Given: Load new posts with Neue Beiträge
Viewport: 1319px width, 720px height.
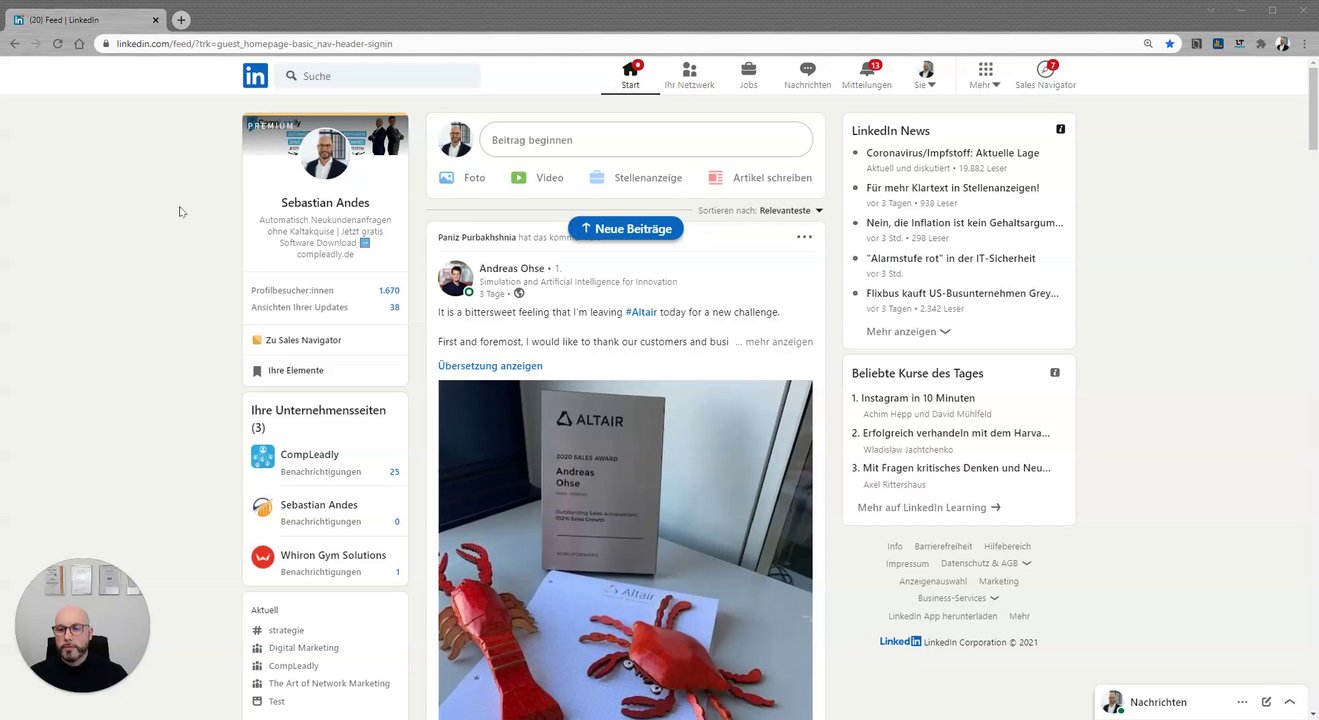Looking at the screenshot, I should click(626, 229).
